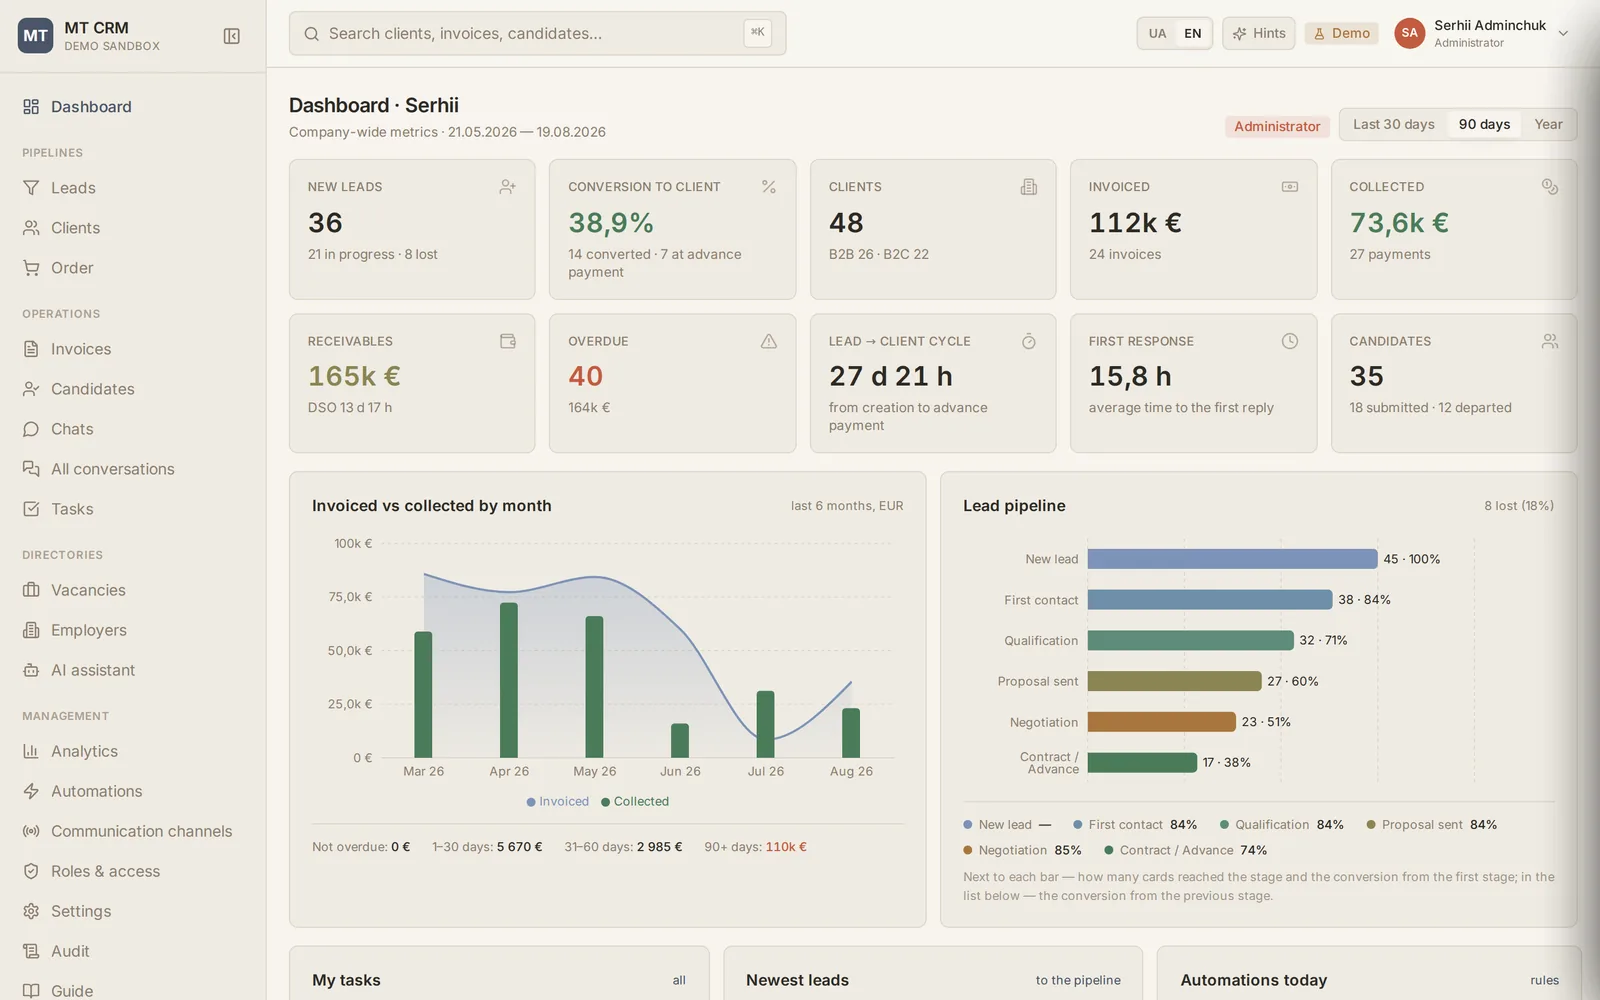Click the Demo badge button
This screenshot has width=1600, height=1000.
(x=1341, y=34)
